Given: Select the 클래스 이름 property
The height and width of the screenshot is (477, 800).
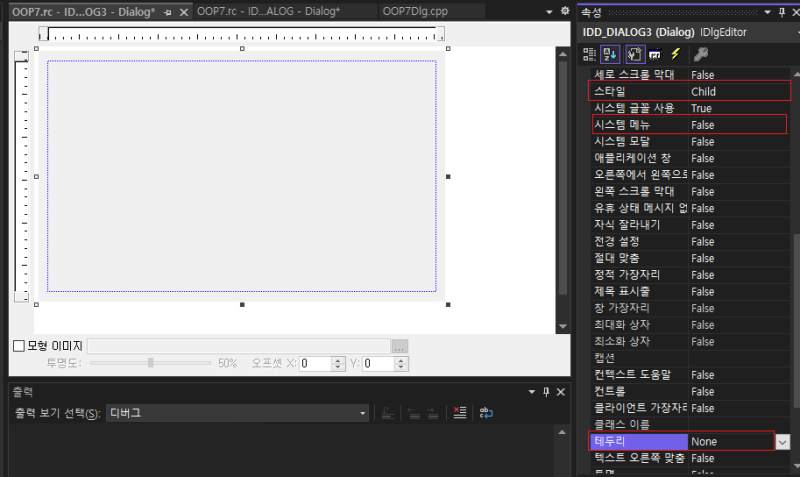Looking at the screenshot, I should pyautogui.click(x=621, y=424).
